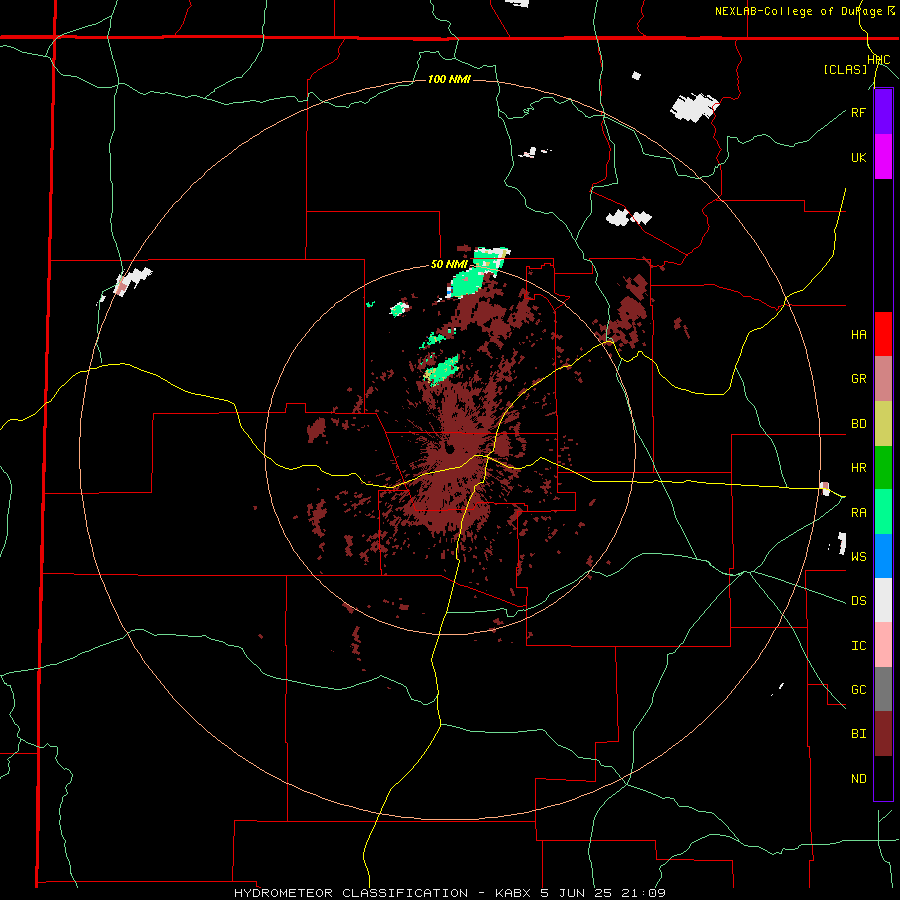The width and height of the screenshot is (900, 900).
Task: Click the UK magenta legend swatch
Action: pos(883,157)
